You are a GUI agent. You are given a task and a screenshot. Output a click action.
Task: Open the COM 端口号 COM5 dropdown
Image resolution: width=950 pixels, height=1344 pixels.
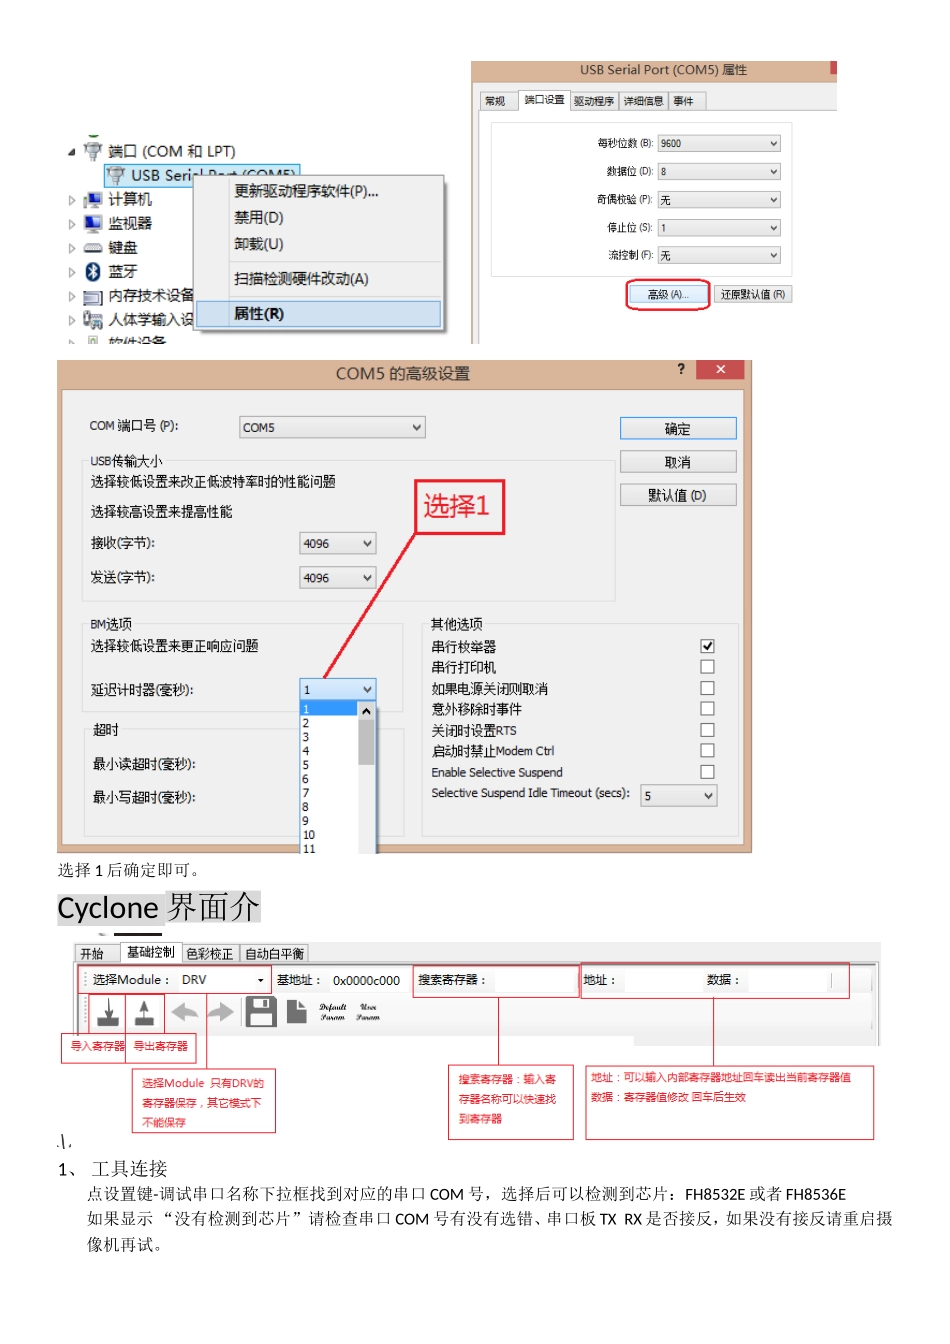tap(332, 427)
